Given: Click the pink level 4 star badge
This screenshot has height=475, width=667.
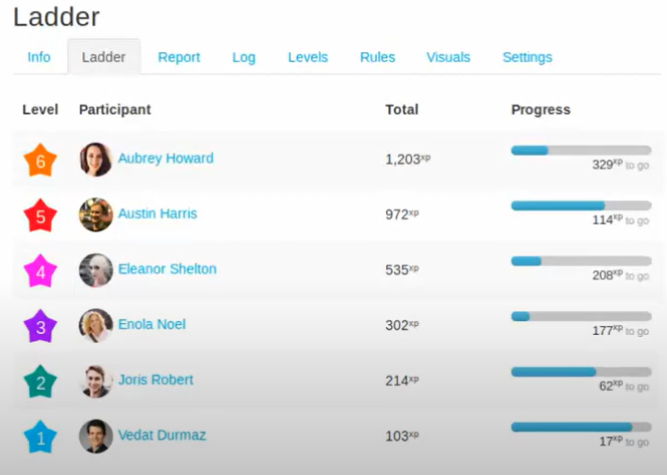Looking at the screenshot, I should click(40, 271).
